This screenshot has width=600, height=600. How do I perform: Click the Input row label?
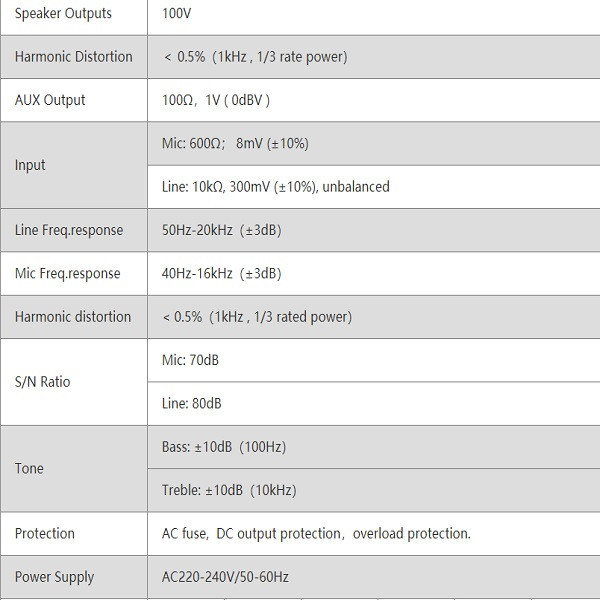pyautogui.click(x=30, y=165)
